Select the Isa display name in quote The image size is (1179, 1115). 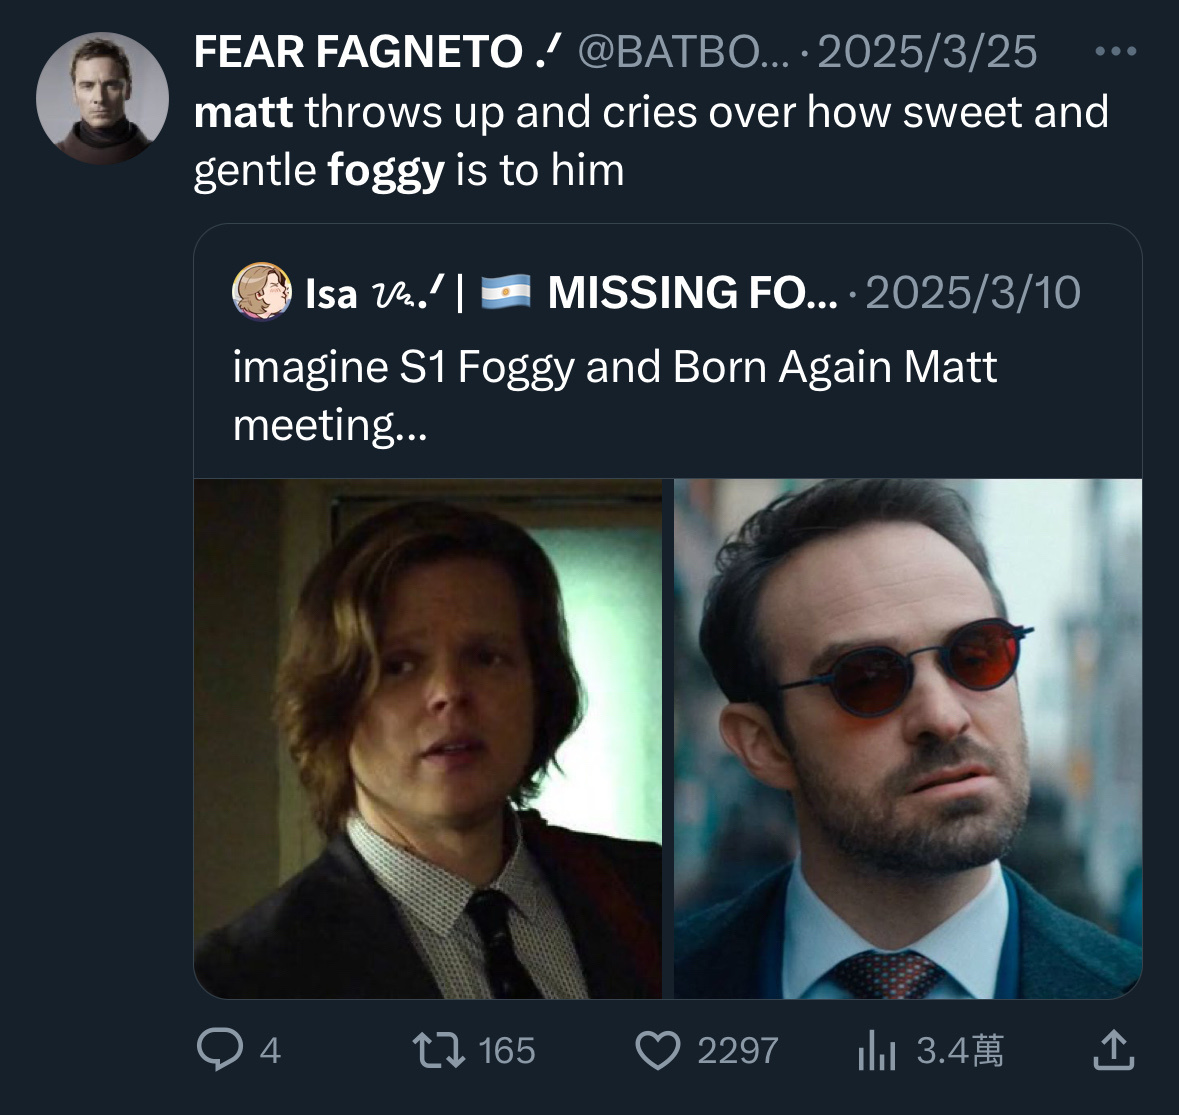(x=330, y=293)
